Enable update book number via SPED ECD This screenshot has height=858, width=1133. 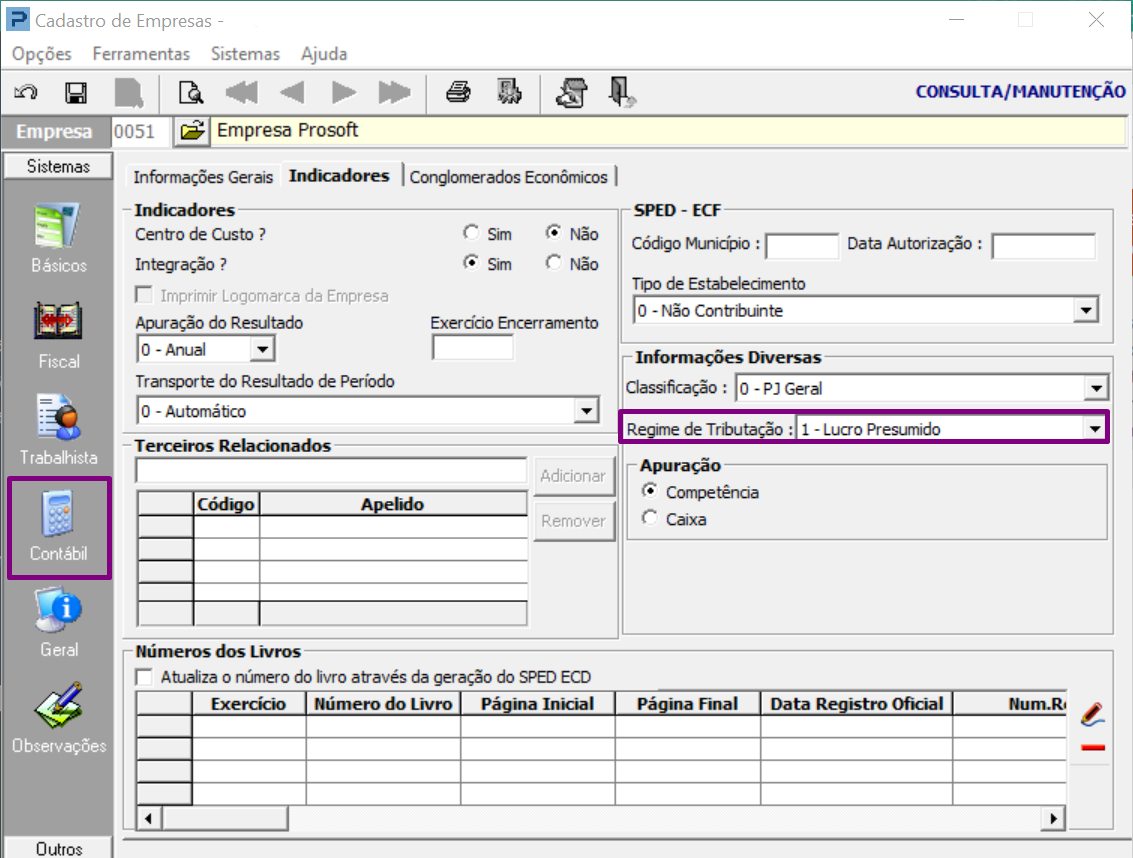[145, 677]
